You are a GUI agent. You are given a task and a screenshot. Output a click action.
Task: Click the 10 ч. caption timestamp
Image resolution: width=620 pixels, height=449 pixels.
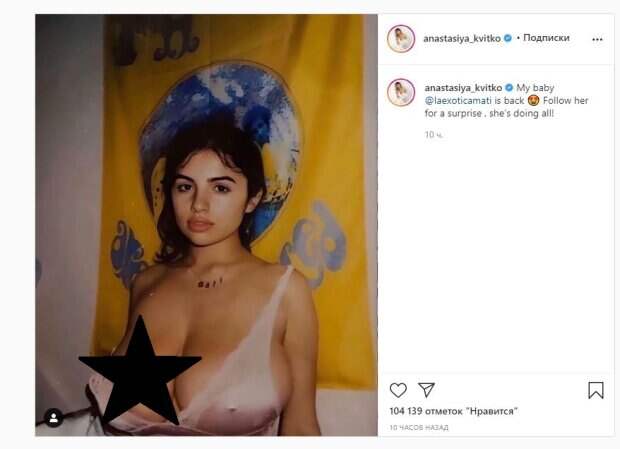[434, 135]
